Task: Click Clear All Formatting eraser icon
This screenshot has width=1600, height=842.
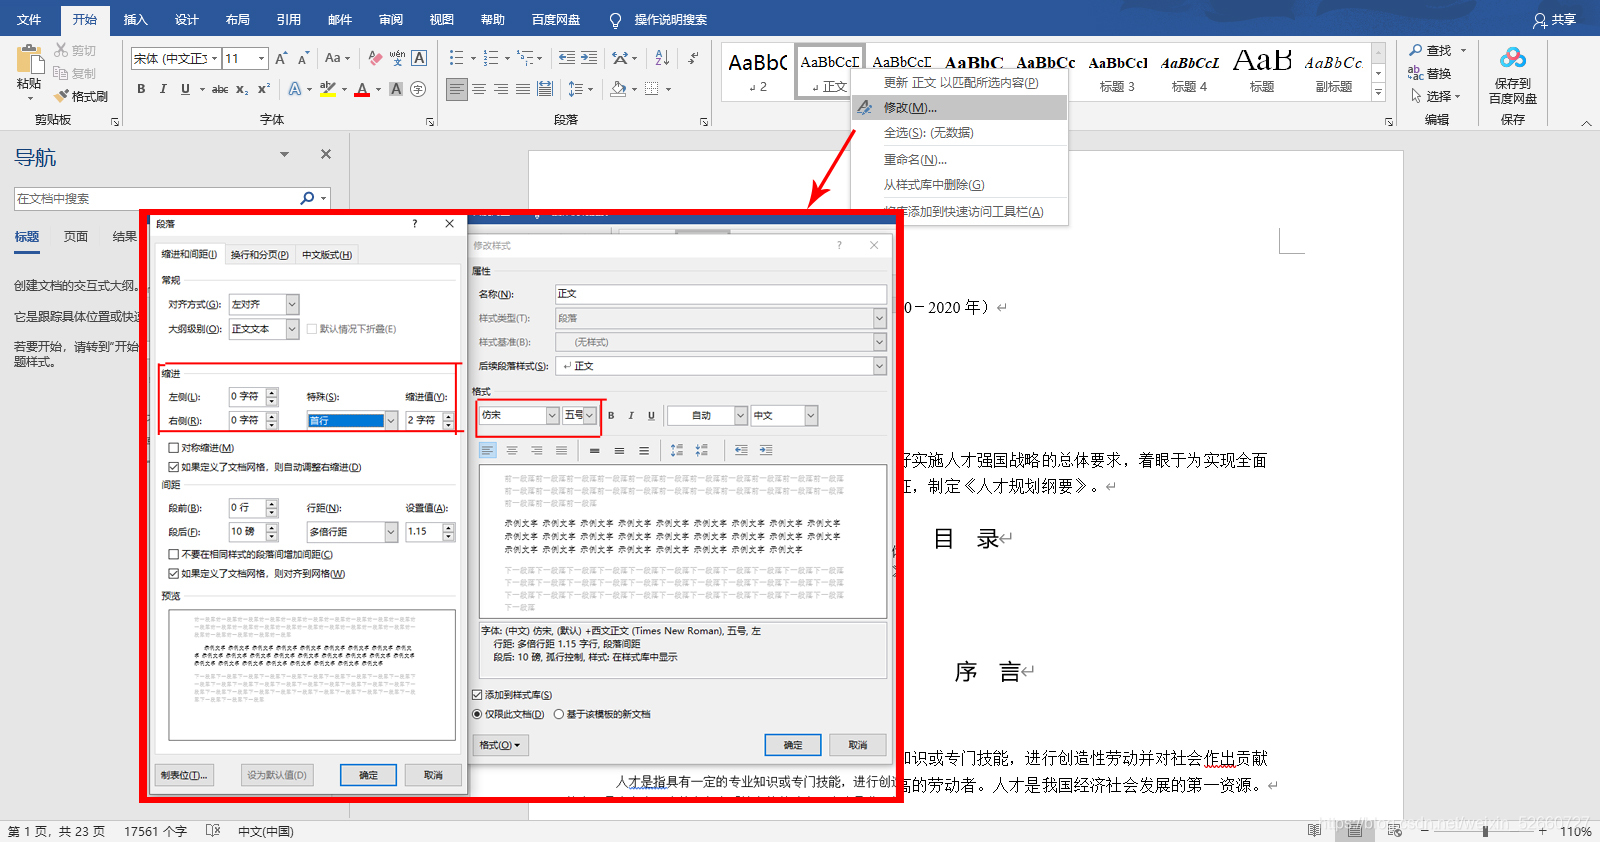Action: tap(375, 58)
